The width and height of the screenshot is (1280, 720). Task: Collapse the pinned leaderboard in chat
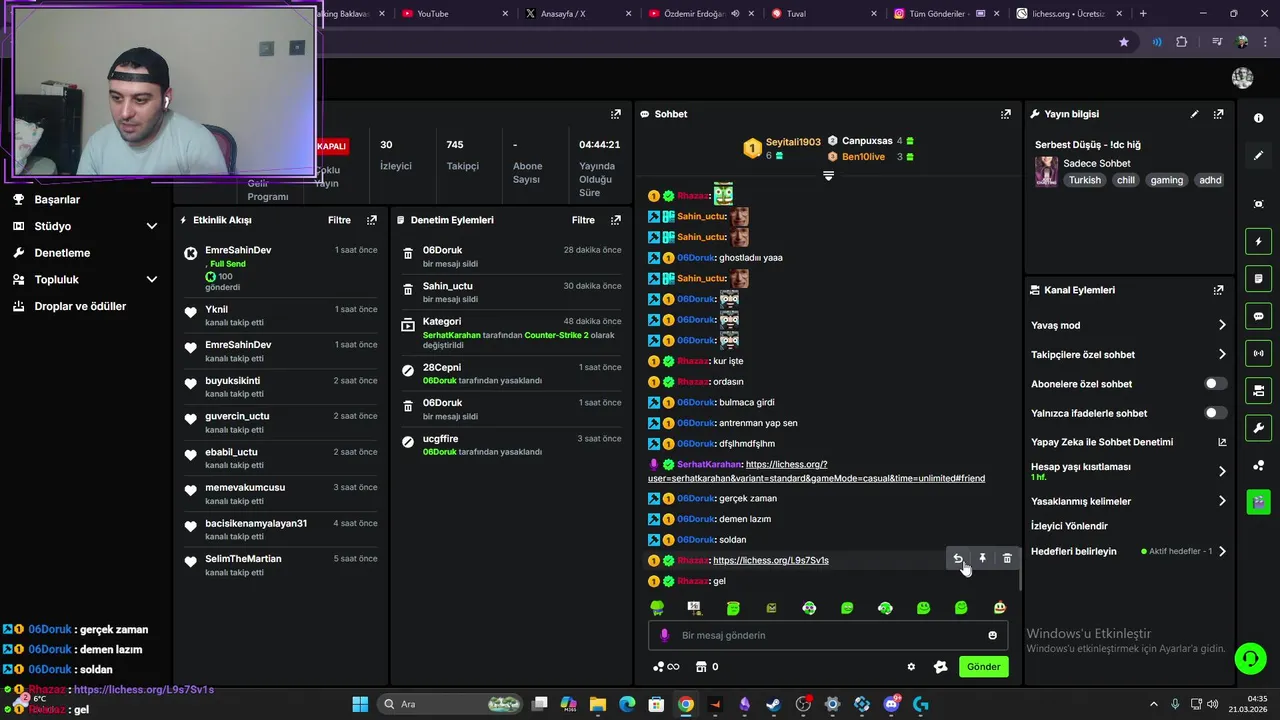828,176
